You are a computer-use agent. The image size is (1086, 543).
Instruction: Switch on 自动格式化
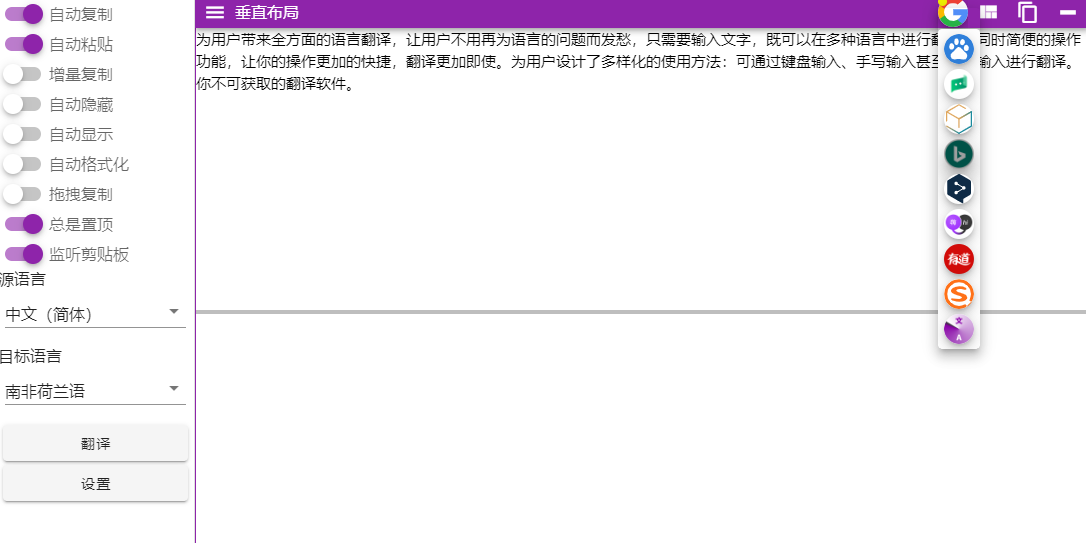click(x=22, y=164)
